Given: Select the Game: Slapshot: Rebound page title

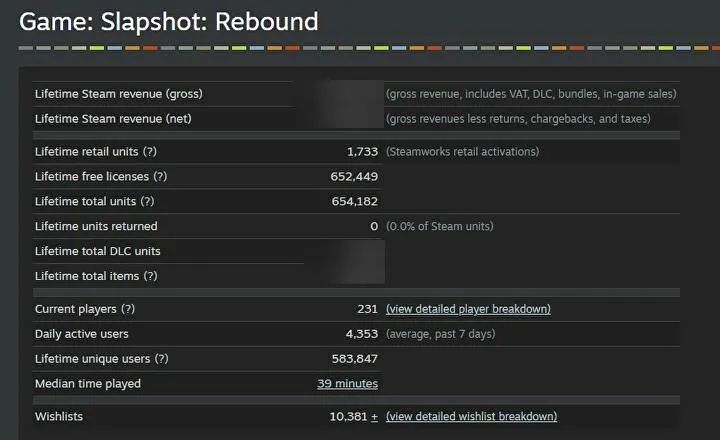Looking at the screenshot, I should [x=169, y=22].
